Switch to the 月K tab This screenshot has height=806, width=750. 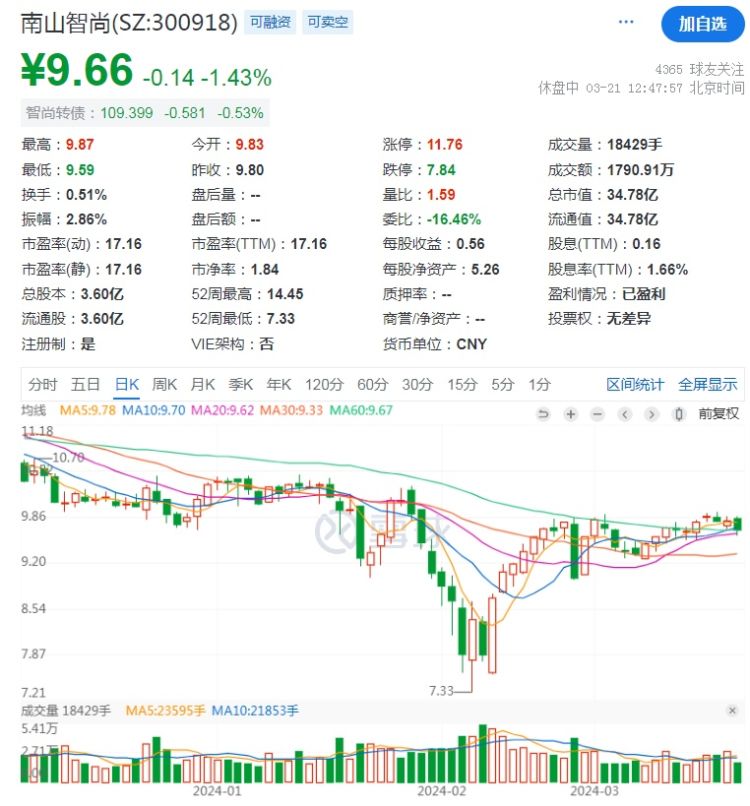[x=203, y=384]
